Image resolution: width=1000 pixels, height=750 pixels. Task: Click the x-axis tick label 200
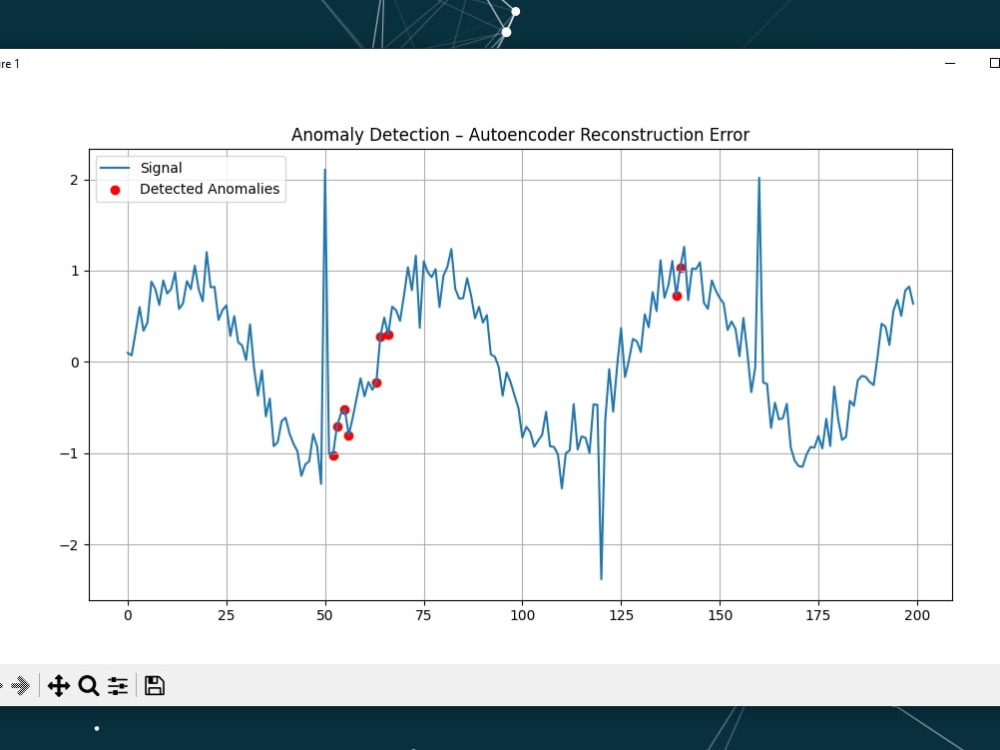click(x=917, y=615)
